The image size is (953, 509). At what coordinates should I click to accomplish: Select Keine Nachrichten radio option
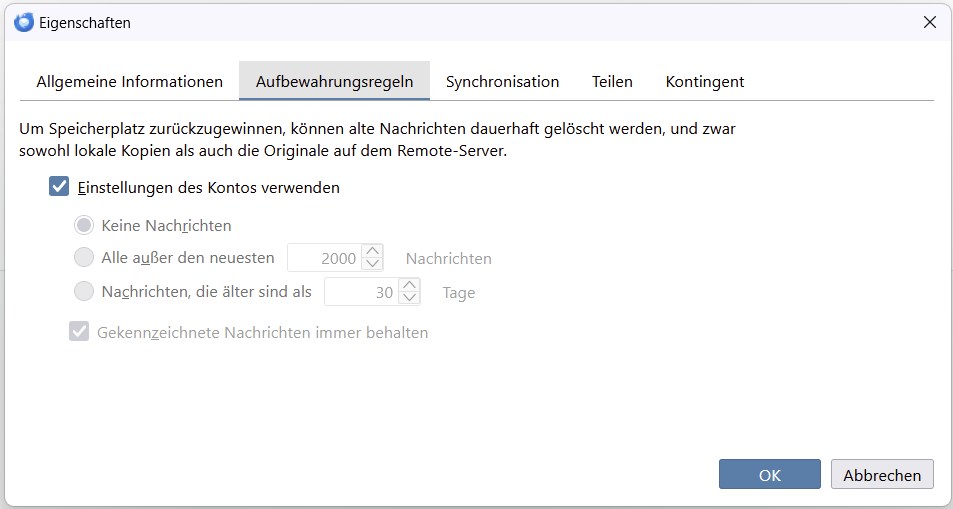(x=84, y=225)
